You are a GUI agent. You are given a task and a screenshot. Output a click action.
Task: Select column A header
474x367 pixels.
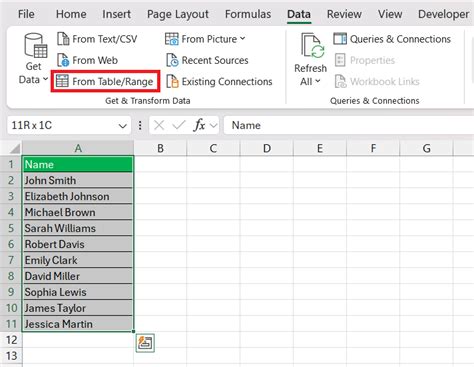pyautogui.click(x=78, y=148)
